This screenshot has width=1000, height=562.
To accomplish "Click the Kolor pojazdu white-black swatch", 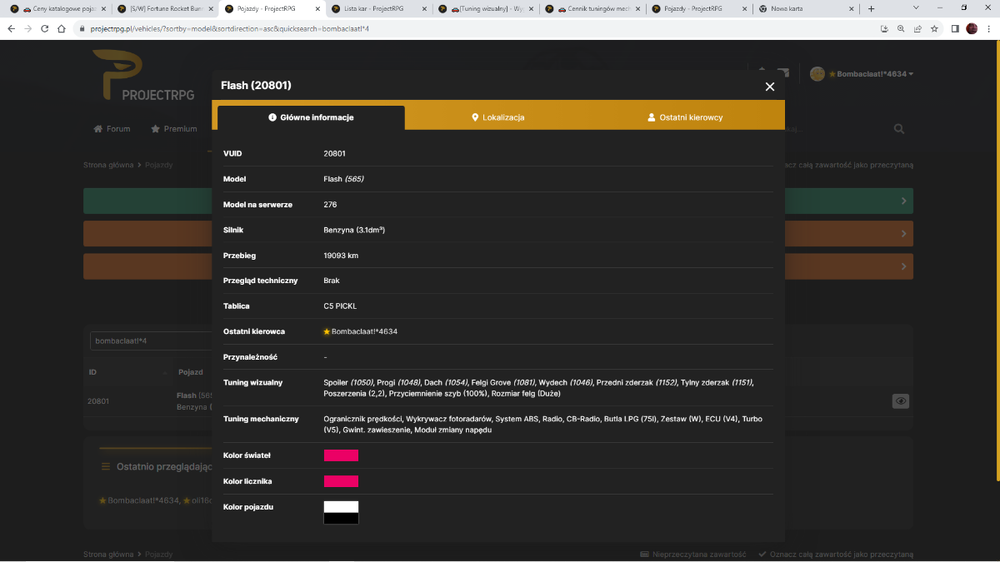I will [x=341, y=512].
